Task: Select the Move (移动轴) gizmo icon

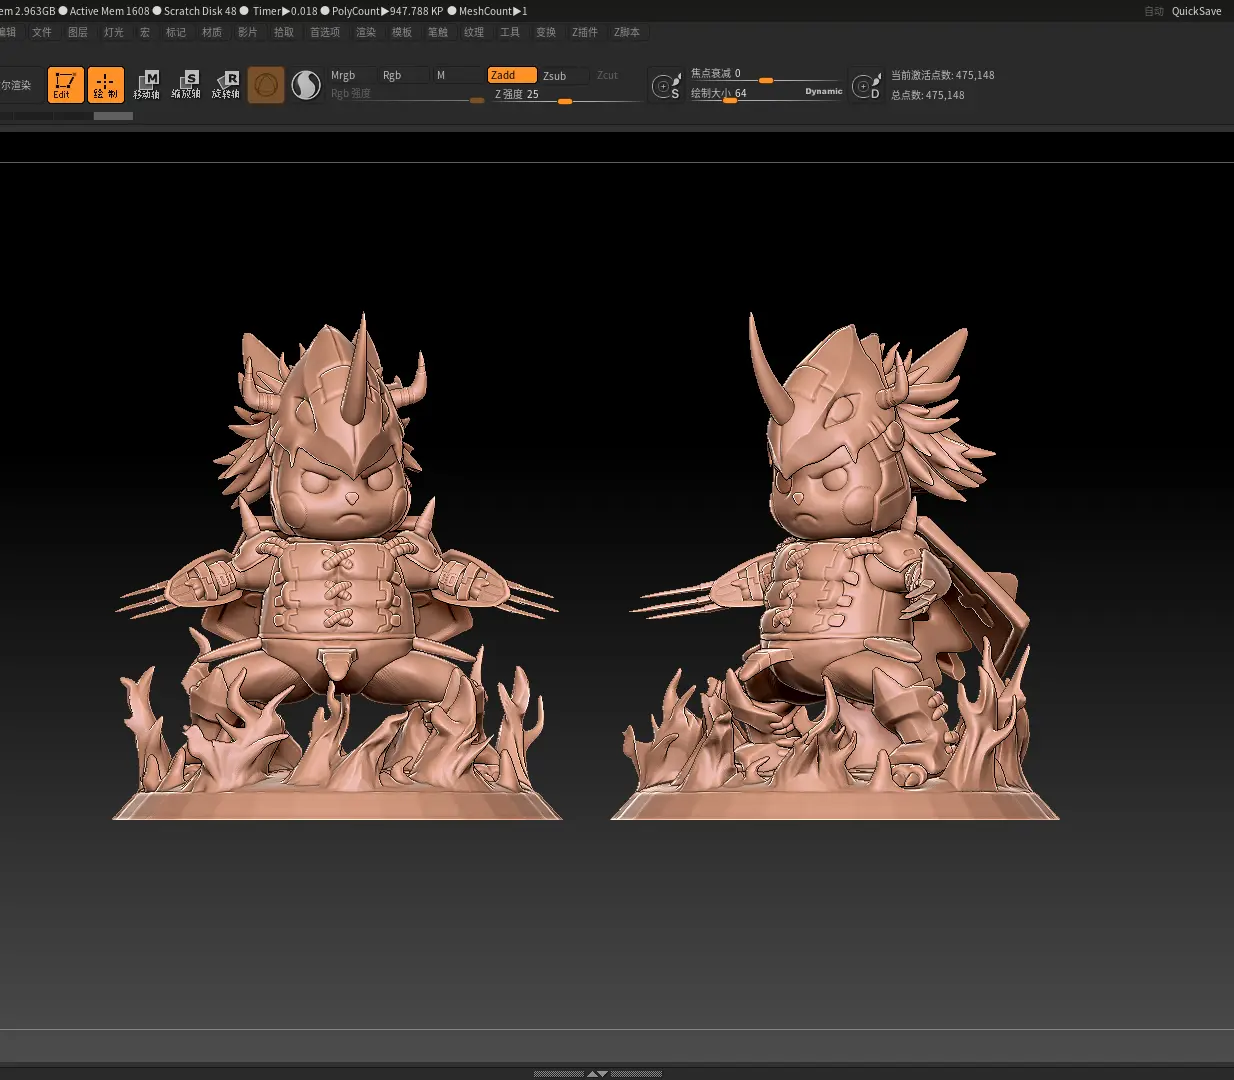Action: click(147, 85)
